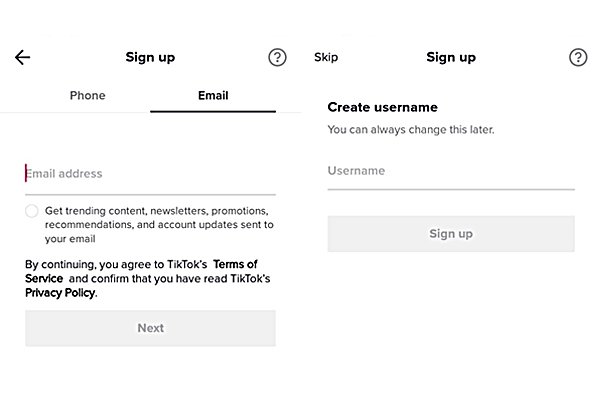Click the back arrow icon
600x400 pixels.
pos(23,57)
